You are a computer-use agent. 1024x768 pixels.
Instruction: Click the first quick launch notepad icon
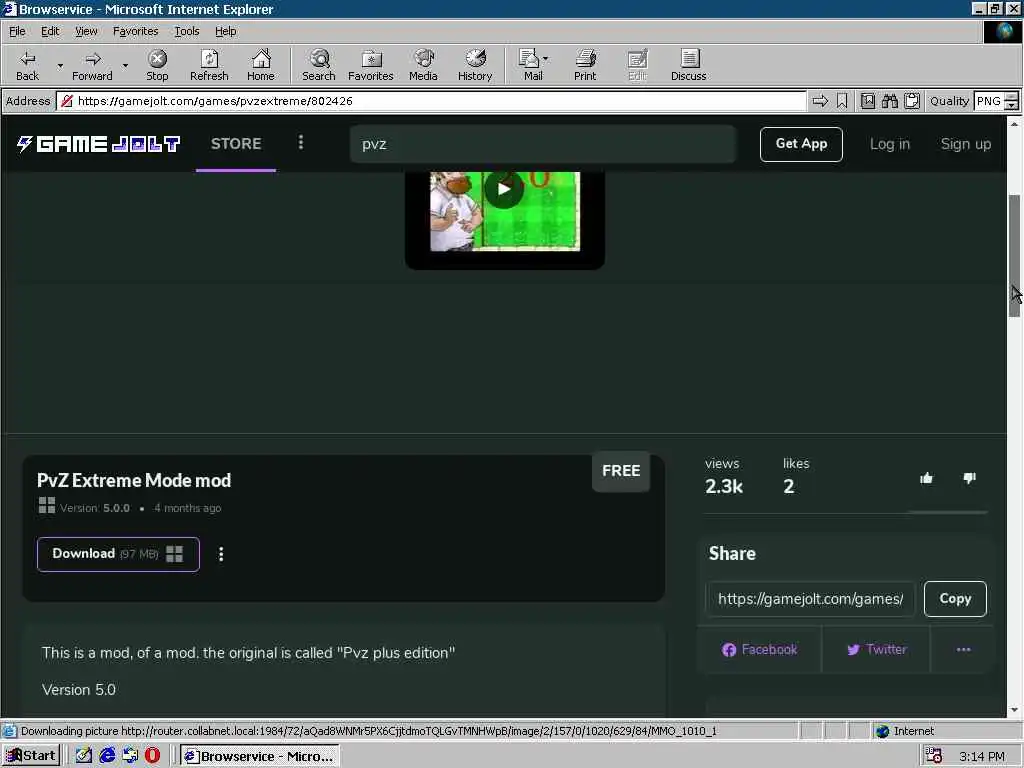tap(84, 756)
